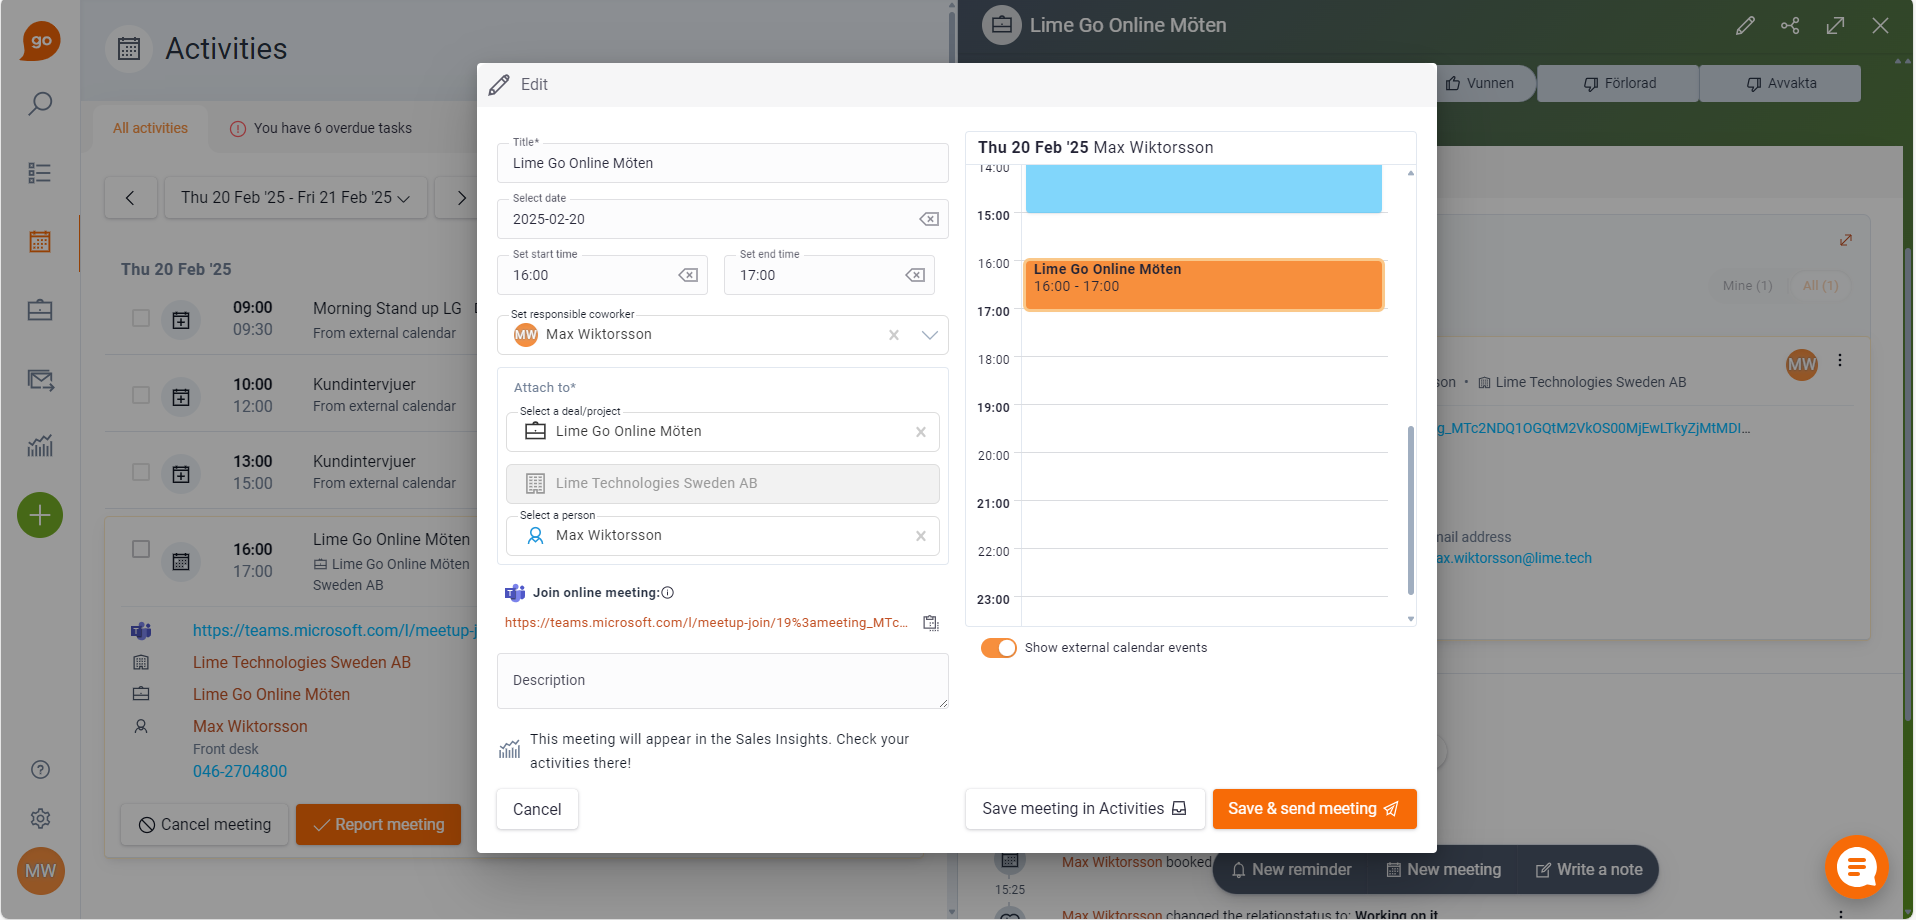Open the responsible coworker dropdown arrow
Image resolution: width=1916 pixels, height=920 pixels.
pos(930,335)
